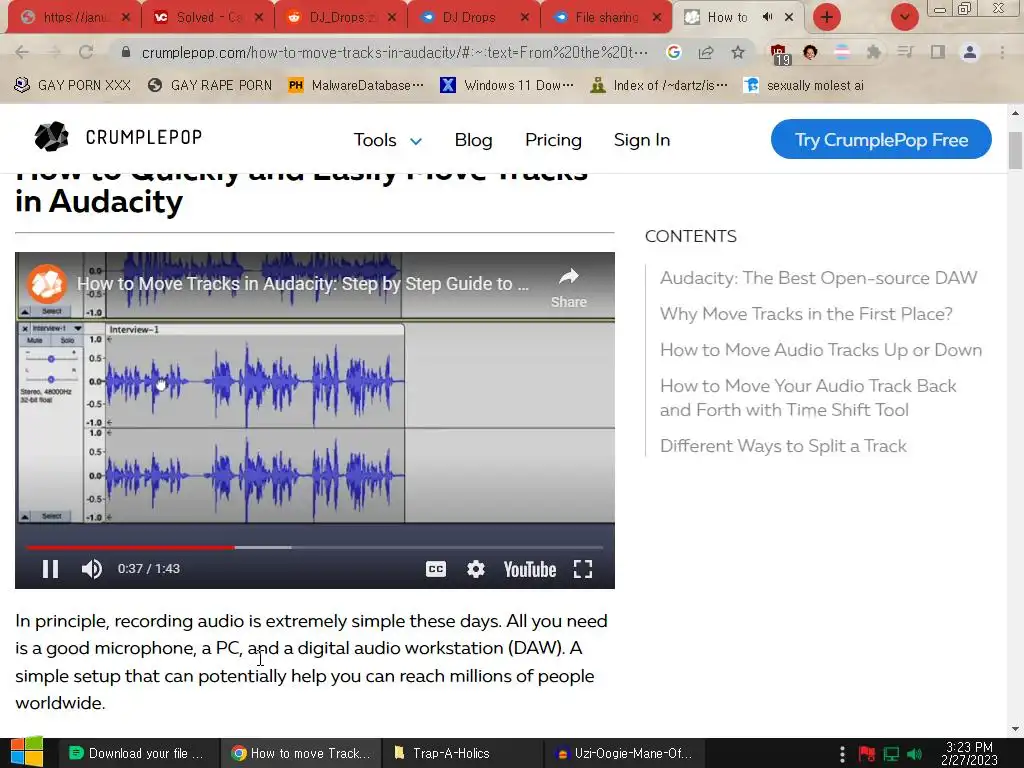The width and height of the screenshot is (1024, 768).
Task: Open Index of /~dartz bookmark
Action: 658,85
